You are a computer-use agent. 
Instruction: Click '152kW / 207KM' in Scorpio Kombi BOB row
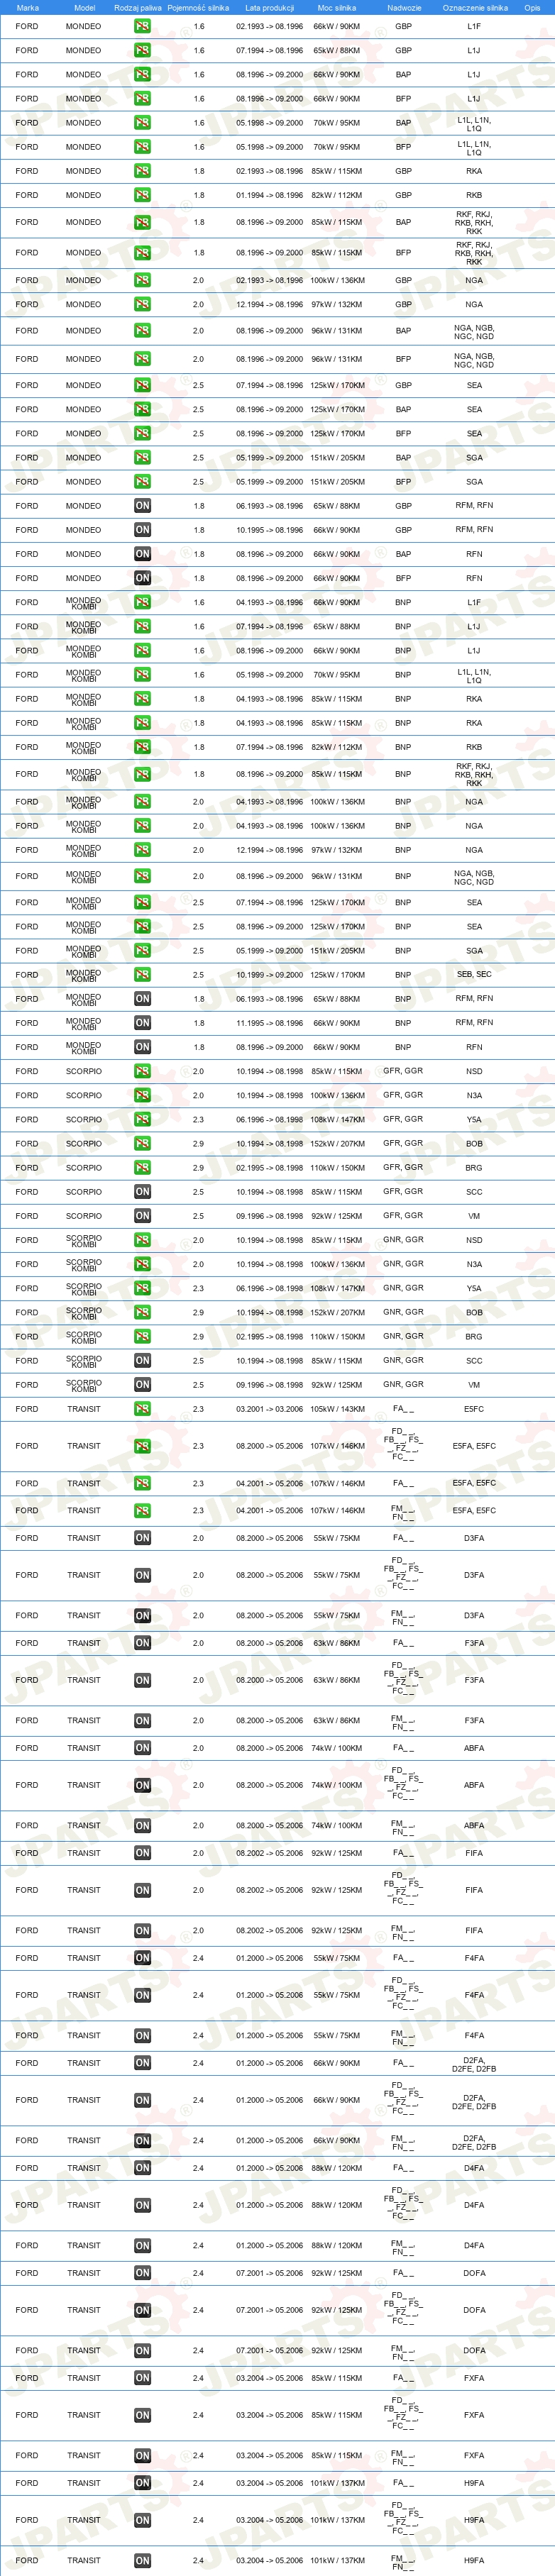(x=337, y=1312)
